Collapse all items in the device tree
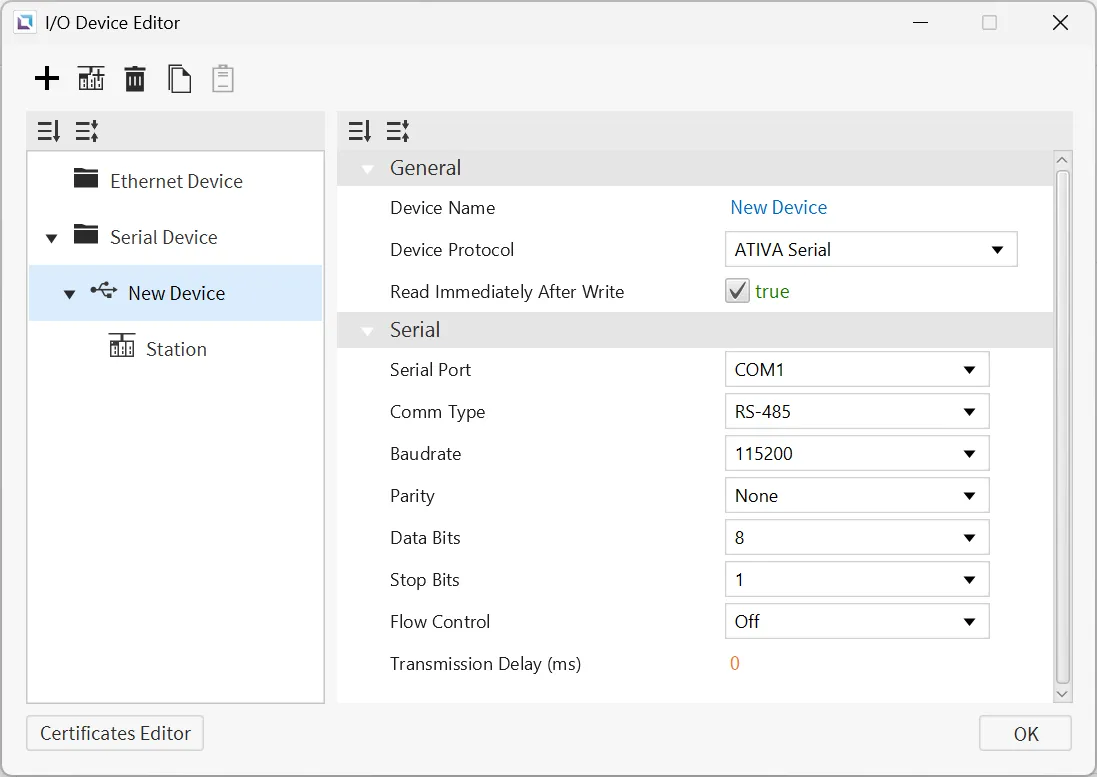 [87, 131]
